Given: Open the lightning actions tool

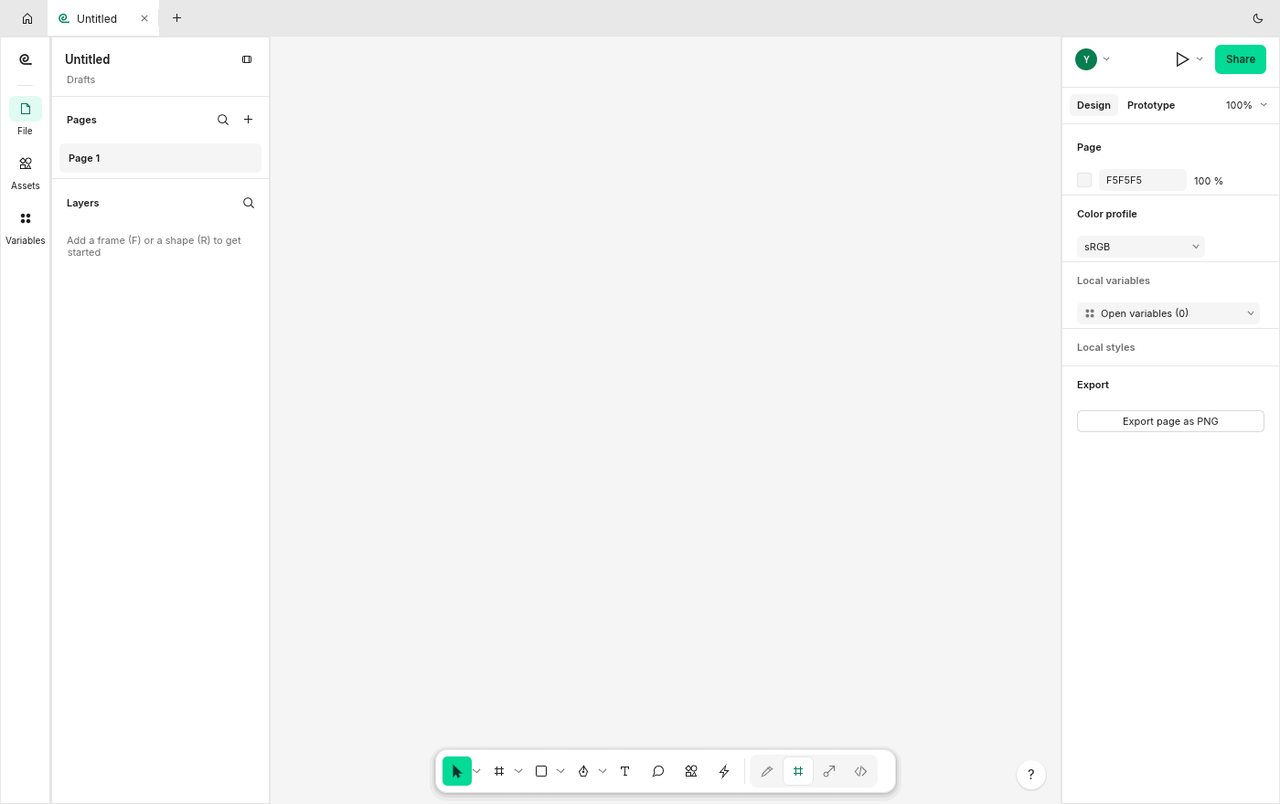Looking at the screenshot, I should 724,771.
